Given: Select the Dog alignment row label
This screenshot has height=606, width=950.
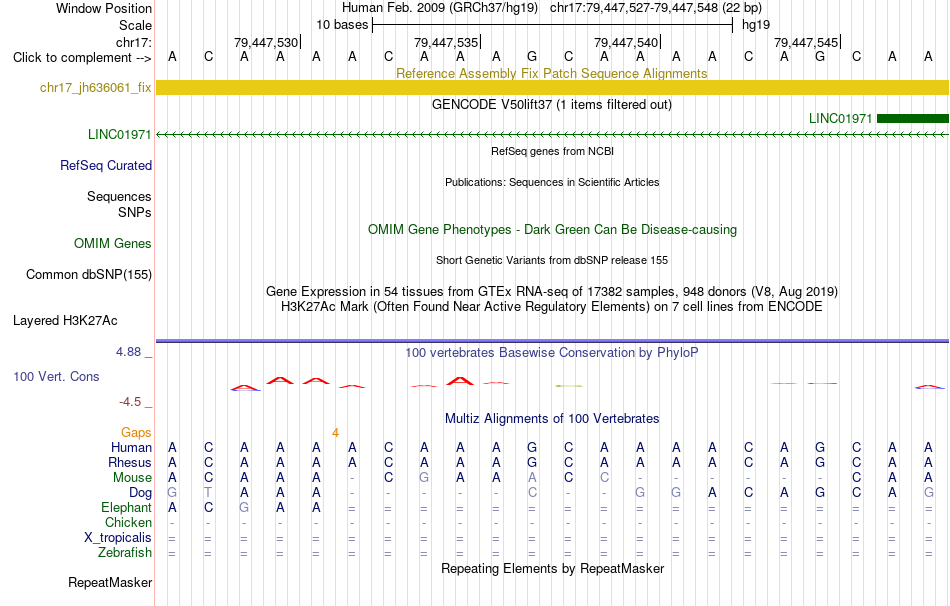Looking at the screenshot, I should pos(141,492).
